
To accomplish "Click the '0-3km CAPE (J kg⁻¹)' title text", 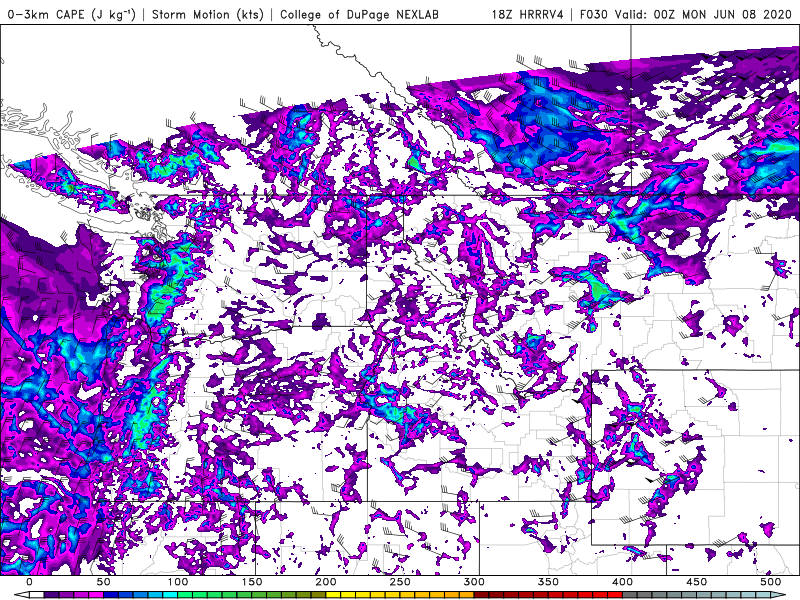I will [72, 14].
